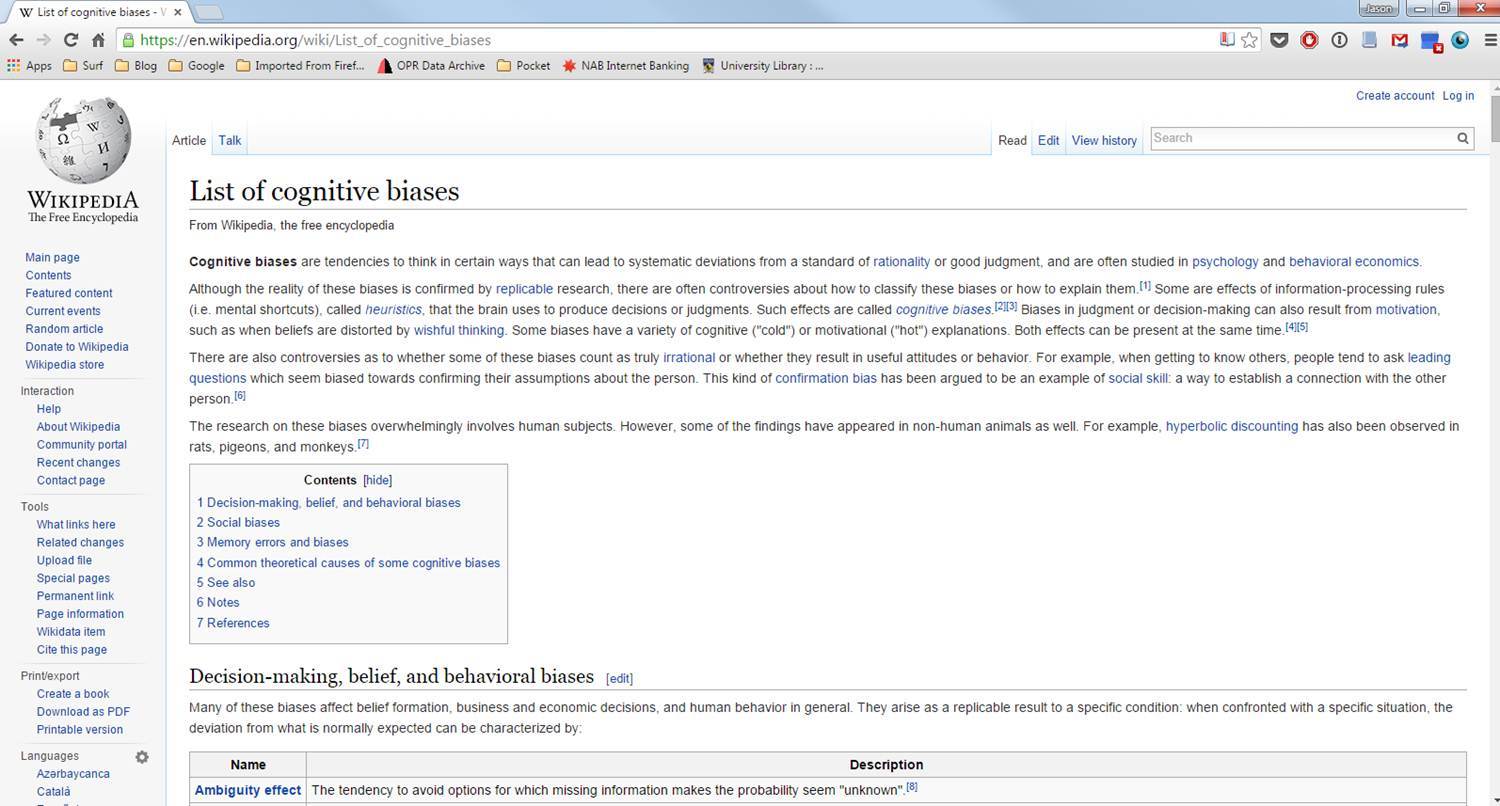Open the Pocket extension icon
Image resolution: width=1500 pixels, height=806 pixels.
1279,40
